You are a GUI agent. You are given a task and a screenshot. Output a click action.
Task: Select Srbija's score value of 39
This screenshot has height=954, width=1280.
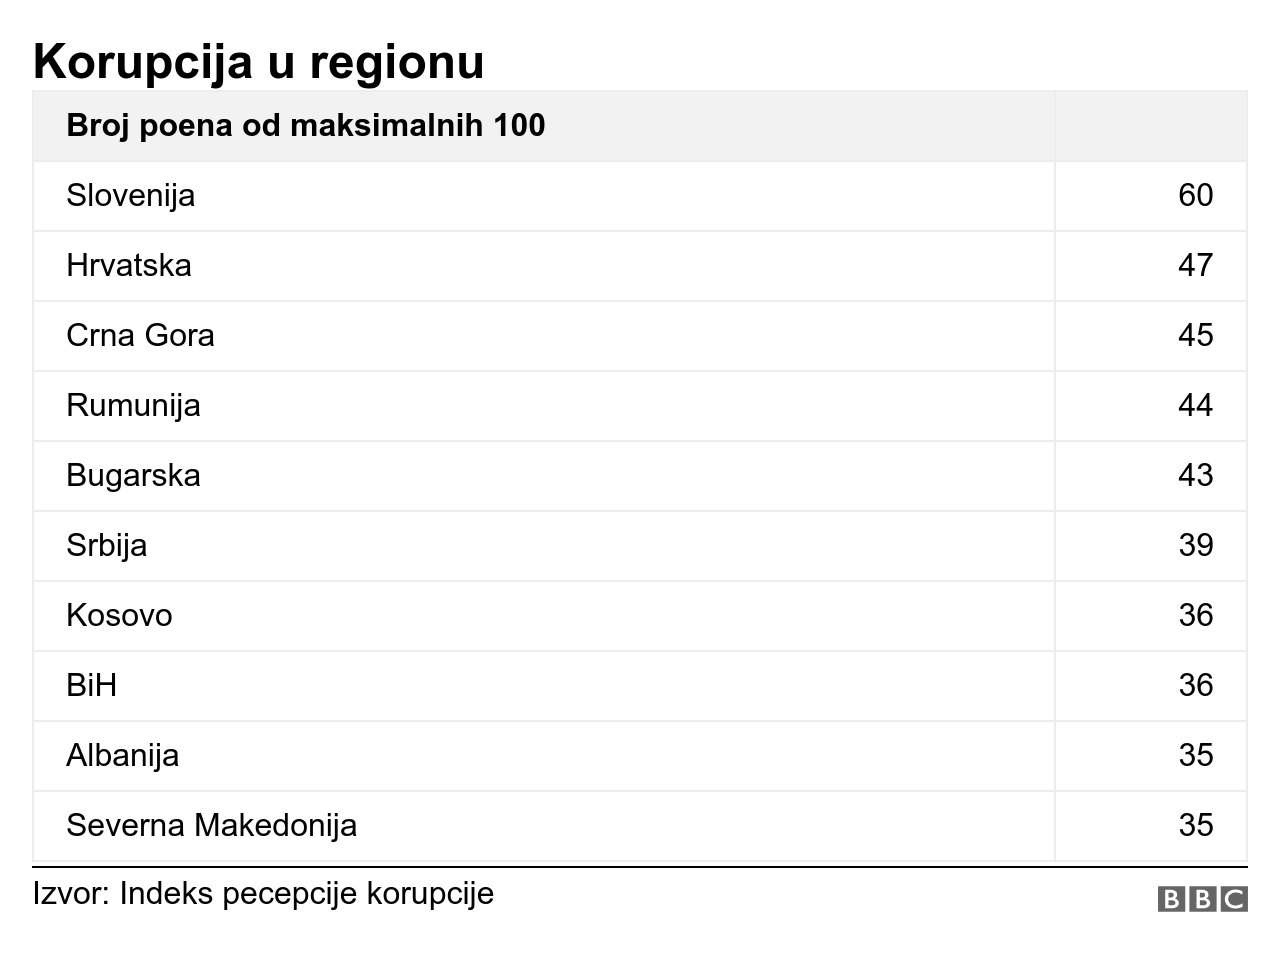(1195, 545)
